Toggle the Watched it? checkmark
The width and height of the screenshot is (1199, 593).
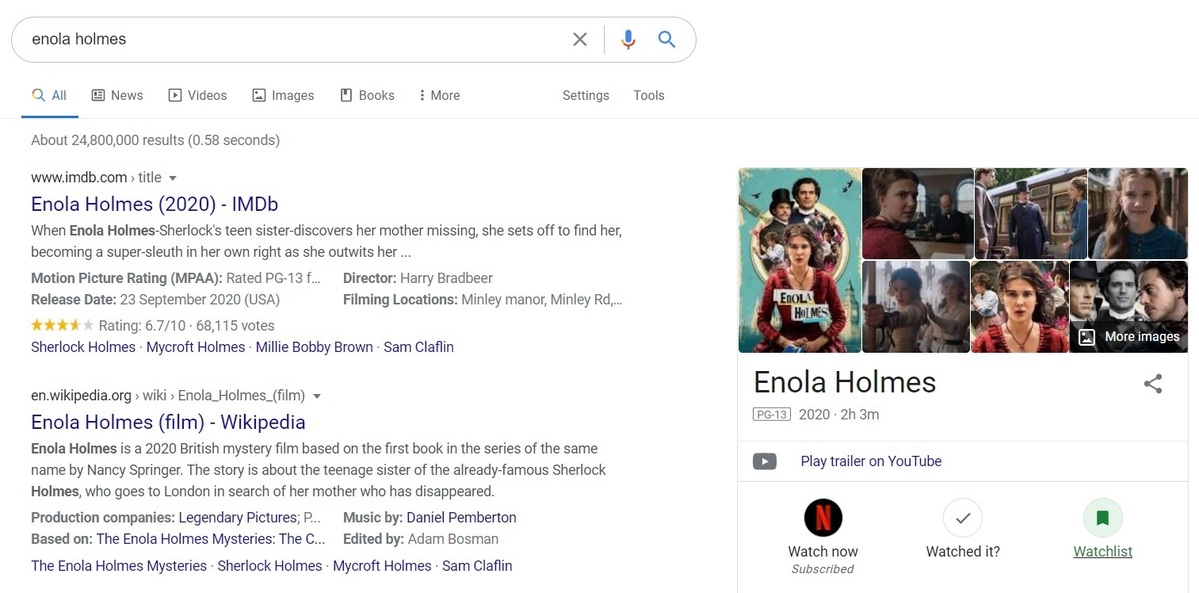[x=963, y=517]
